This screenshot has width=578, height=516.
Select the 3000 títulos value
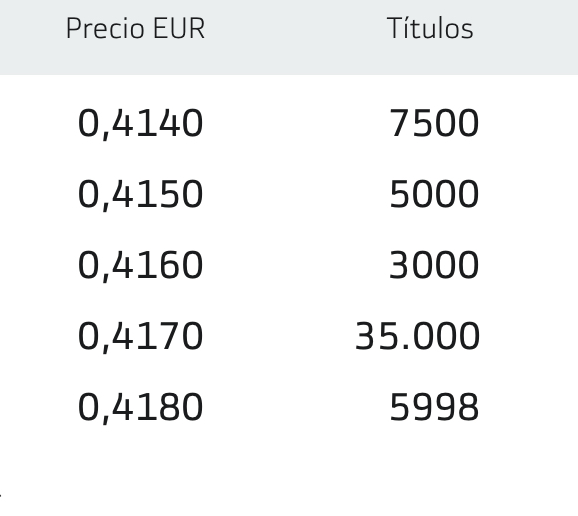point(434,265)
